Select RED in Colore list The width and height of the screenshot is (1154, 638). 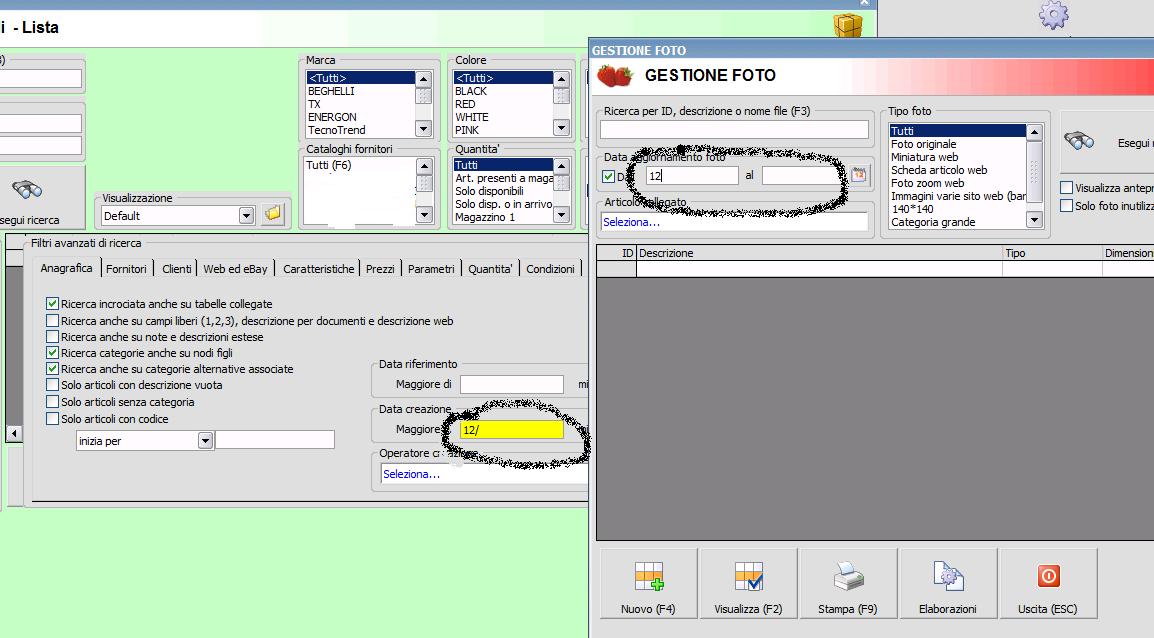(x=465, y=104)
